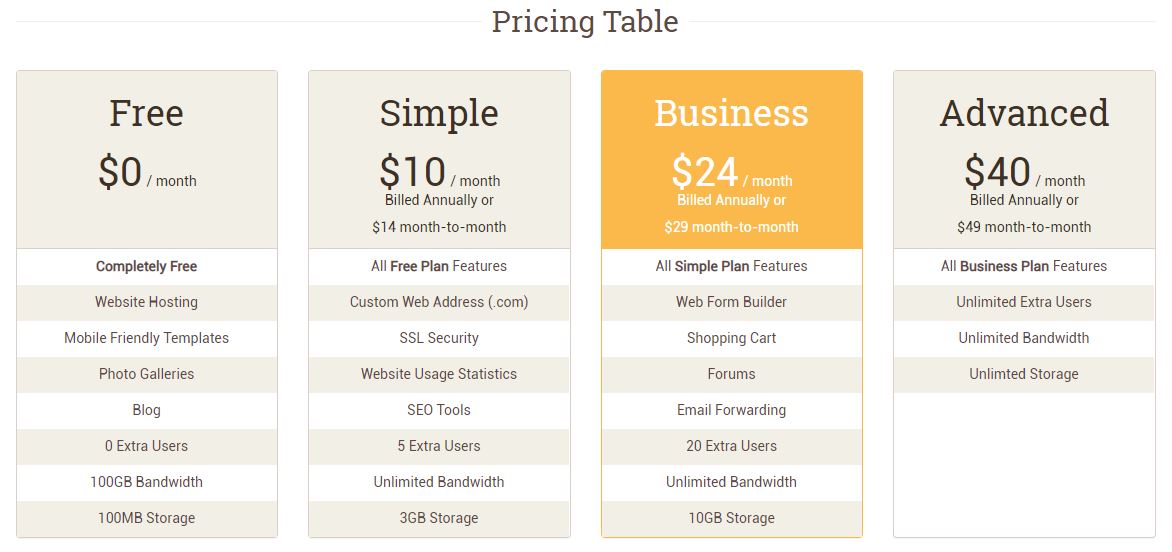Click the Pricing Table heading
1172x552 pixels.
pyautogui.click(x=585, y=22)
